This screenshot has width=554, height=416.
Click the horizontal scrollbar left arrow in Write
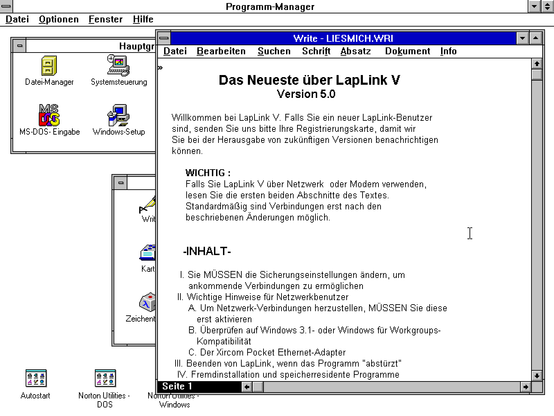[247, 387]
